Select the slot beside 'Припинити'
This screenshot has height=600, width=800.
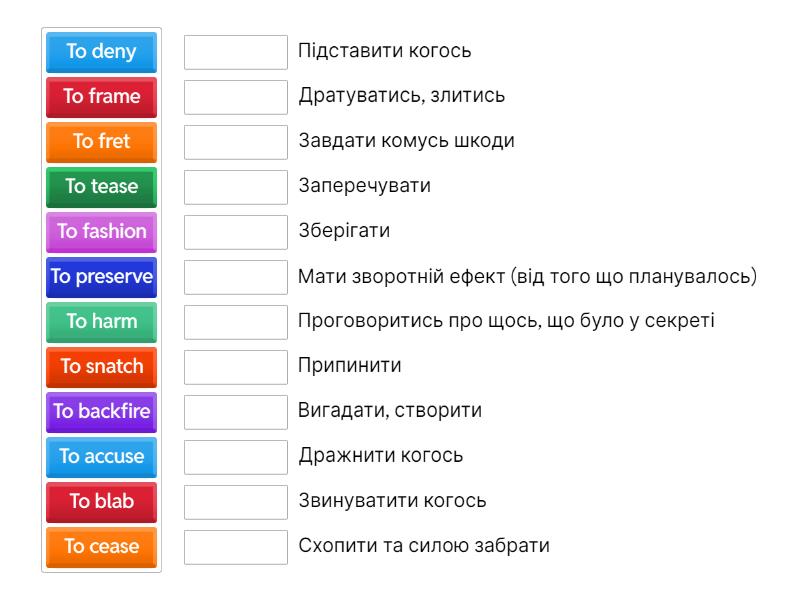click(235, 367)
